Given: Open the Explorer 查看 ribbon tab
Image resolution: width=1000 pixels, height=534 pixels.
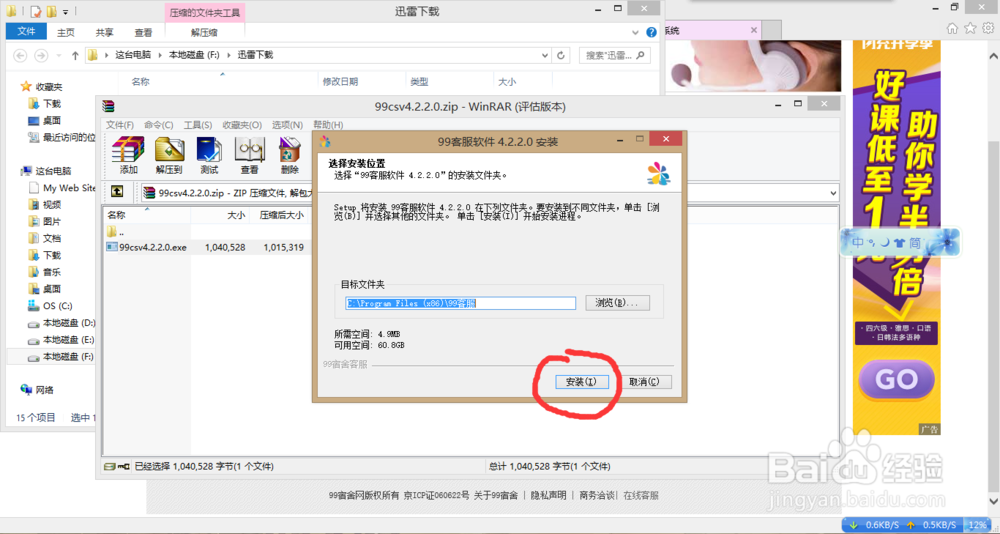Looking at the screenshot, I should (143, 32).
